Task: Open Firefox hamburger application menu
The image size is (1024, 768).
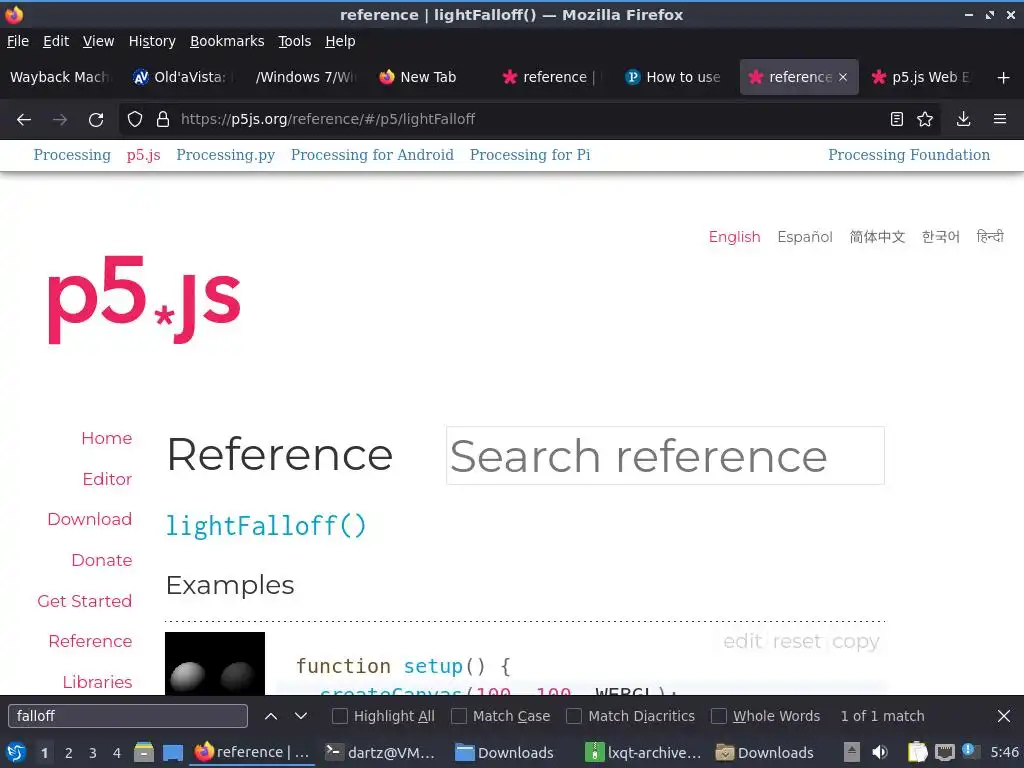Action: [x=1000, y=119]
